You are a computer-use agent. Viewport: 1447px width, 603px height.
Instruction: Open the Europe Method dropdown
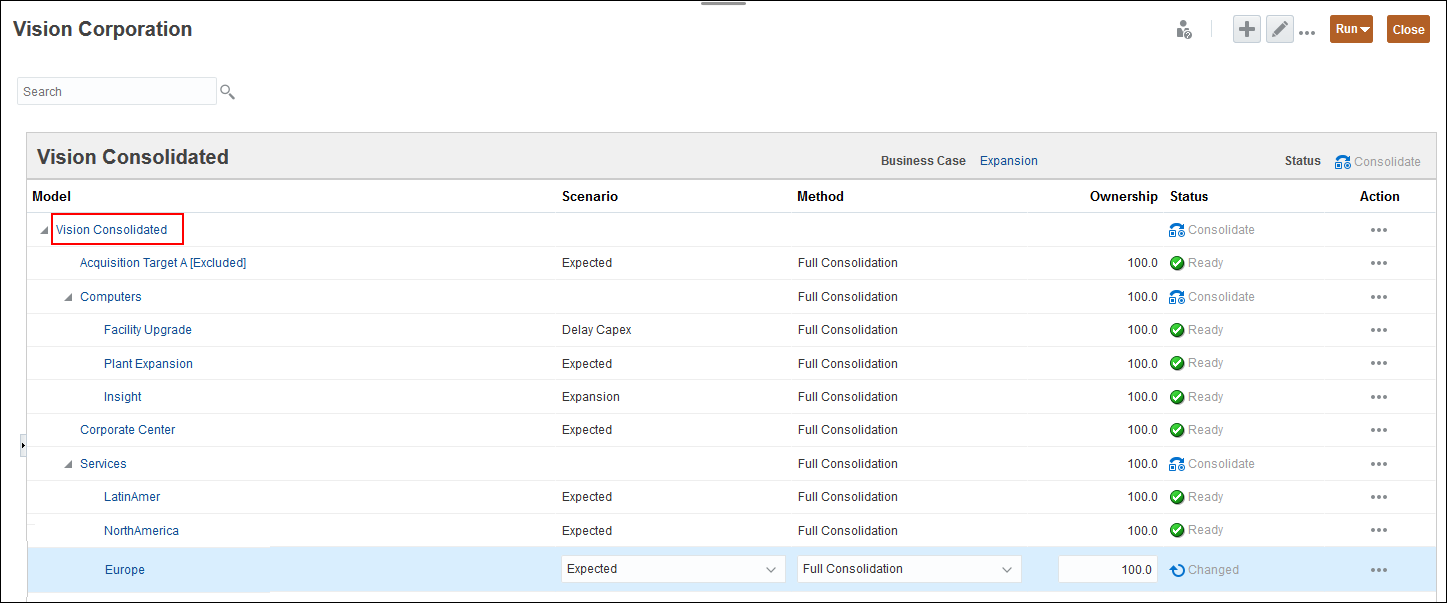pos(1007,570)
